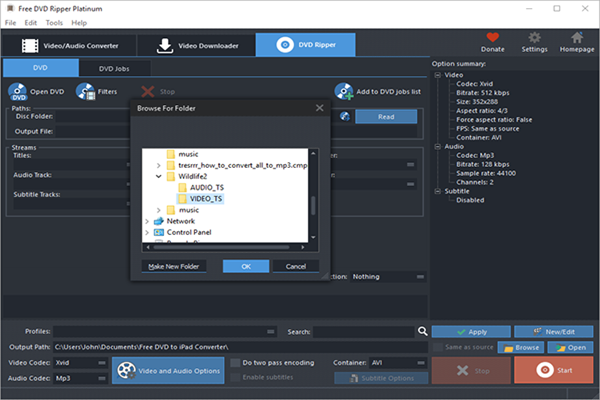Enable Do two pass encoding checkbox

[235, 362]
